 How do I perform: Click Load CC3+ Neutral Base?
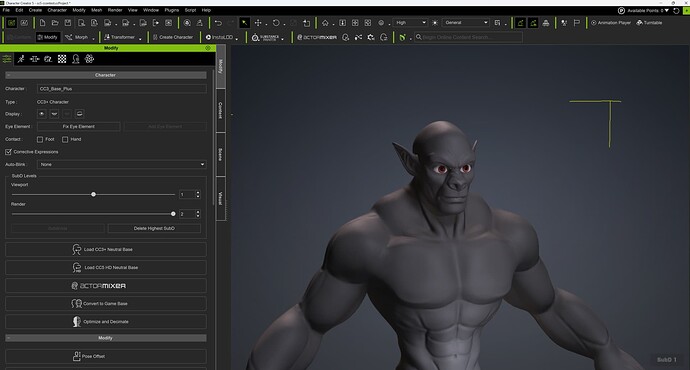coord(106,249)
